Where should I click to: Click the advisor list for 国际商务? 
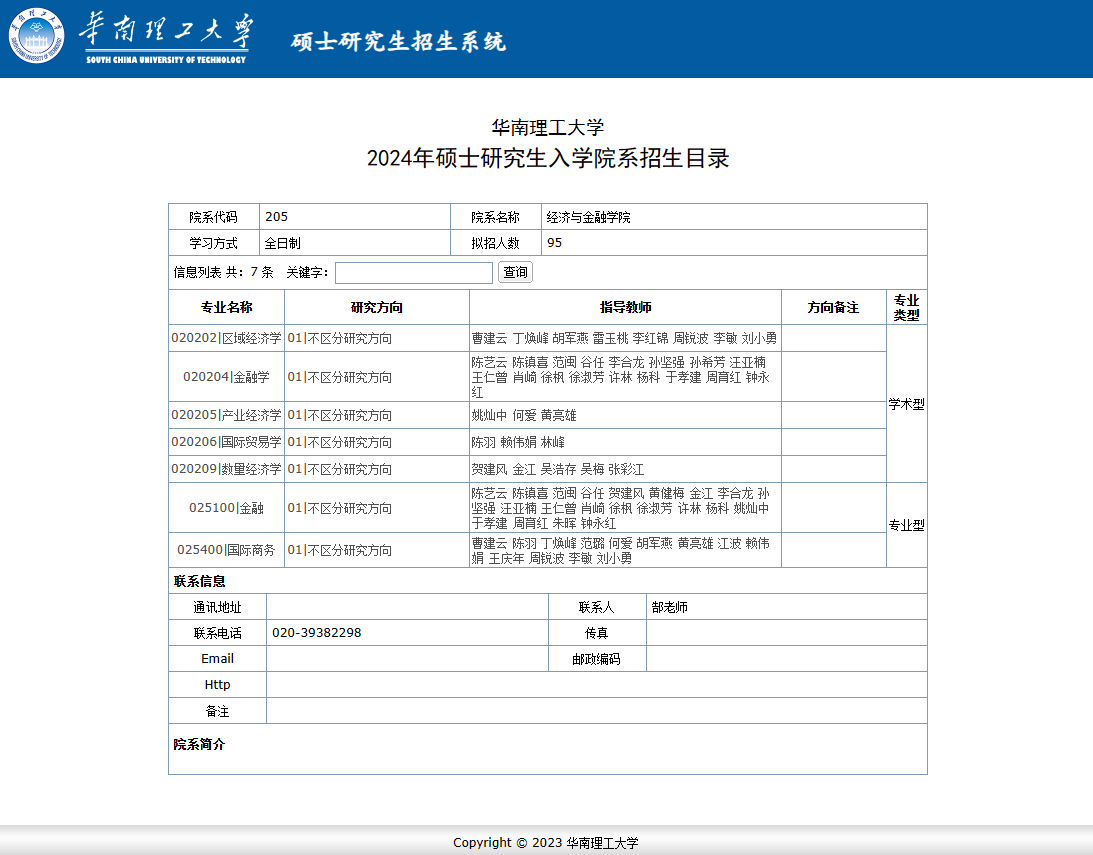tap(620, 550)
